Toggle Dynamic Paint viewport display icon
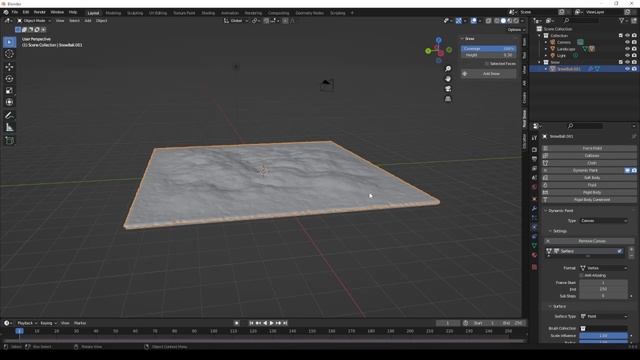 (627, 170)
